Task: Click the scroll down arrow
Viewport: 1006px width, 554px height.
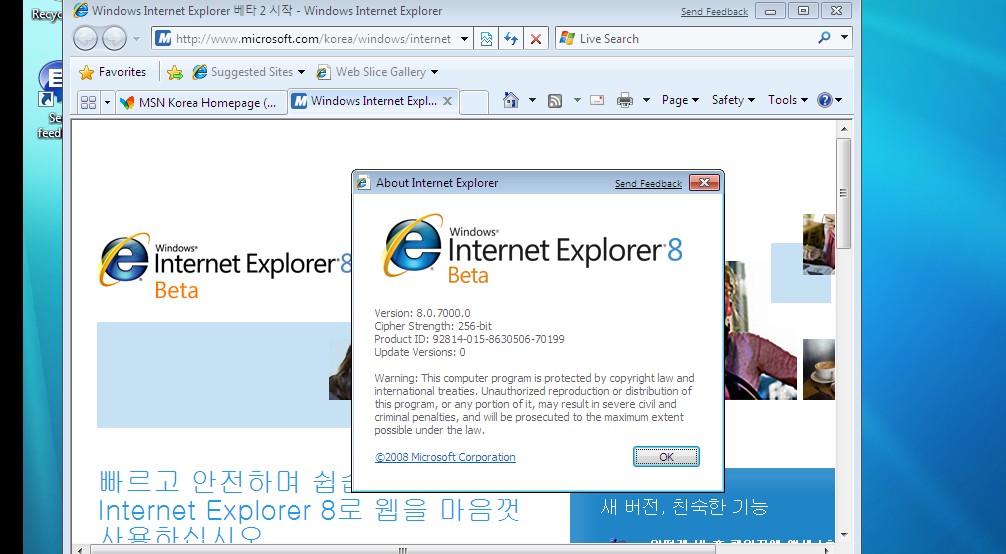Action: [844, 534]
